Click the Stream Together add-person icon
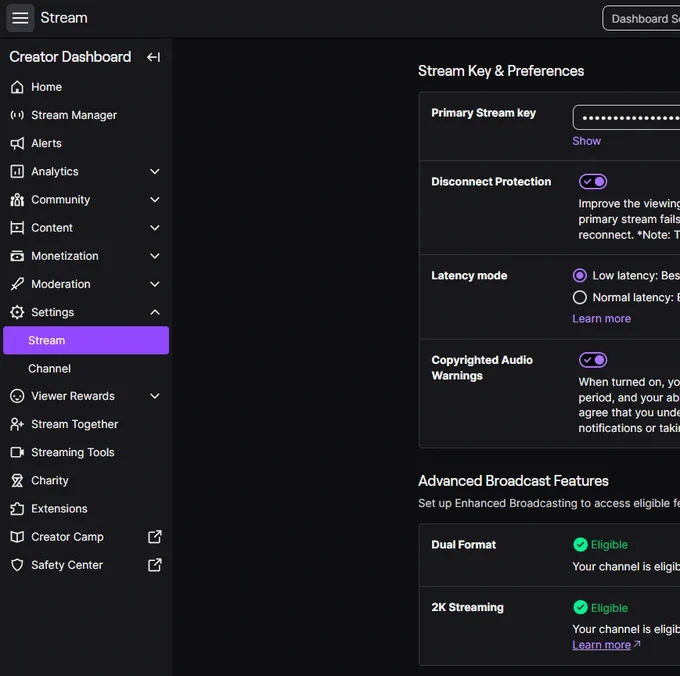This screenshot has width=680, height=676. click(17, 425)
